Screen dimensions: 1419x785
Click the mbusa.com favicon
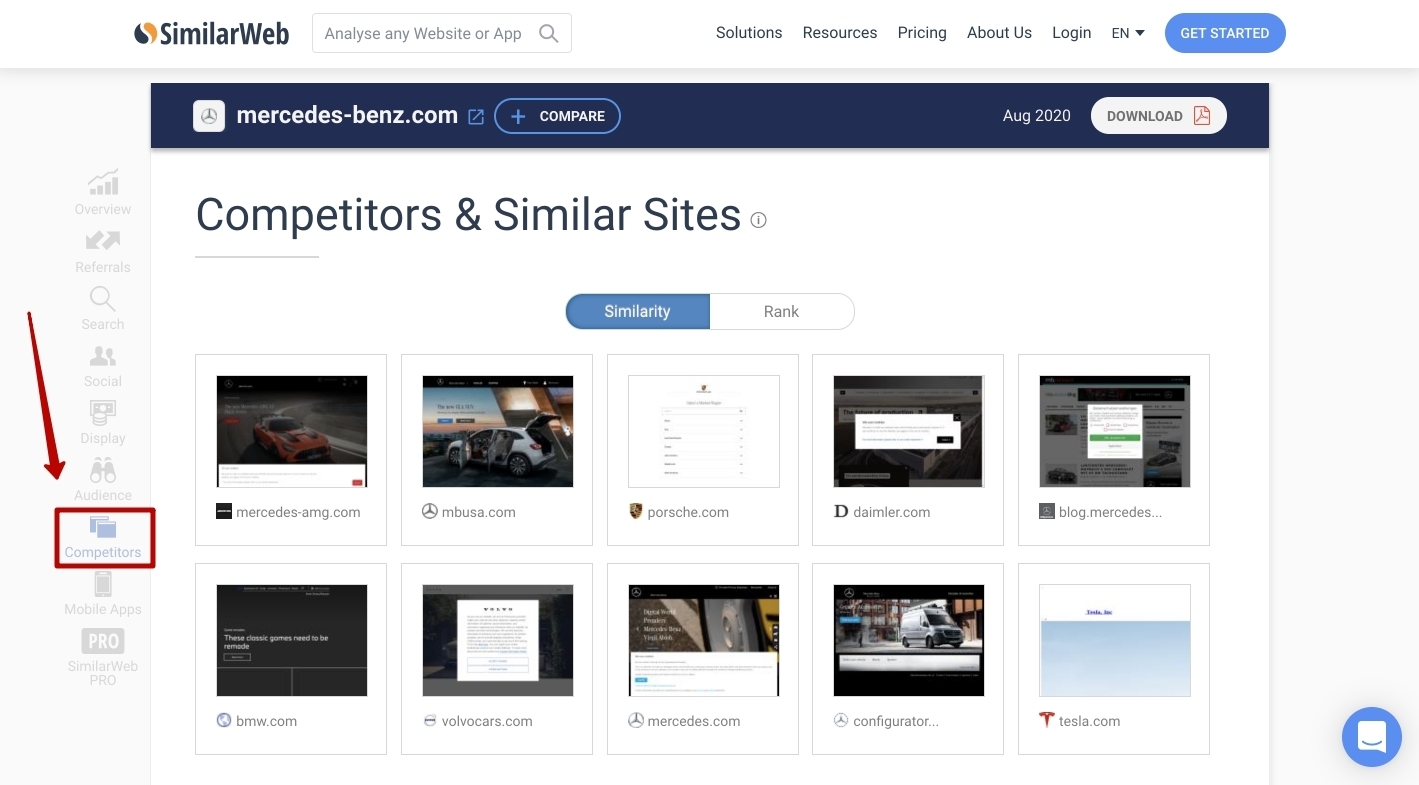[430, 511]
